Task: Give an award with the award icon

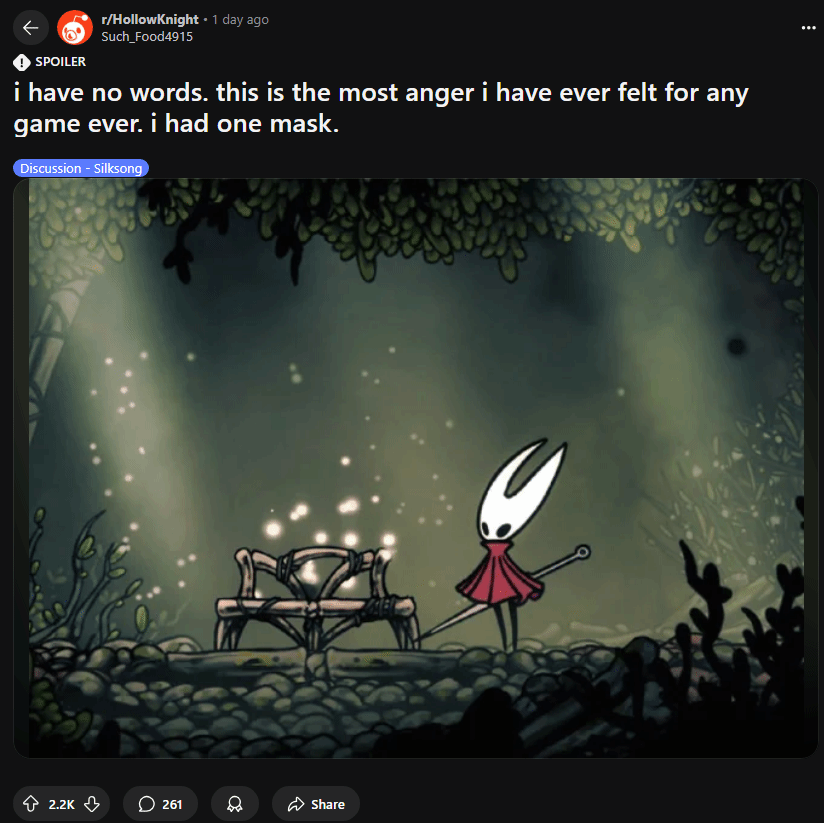Action: (234, 804)
